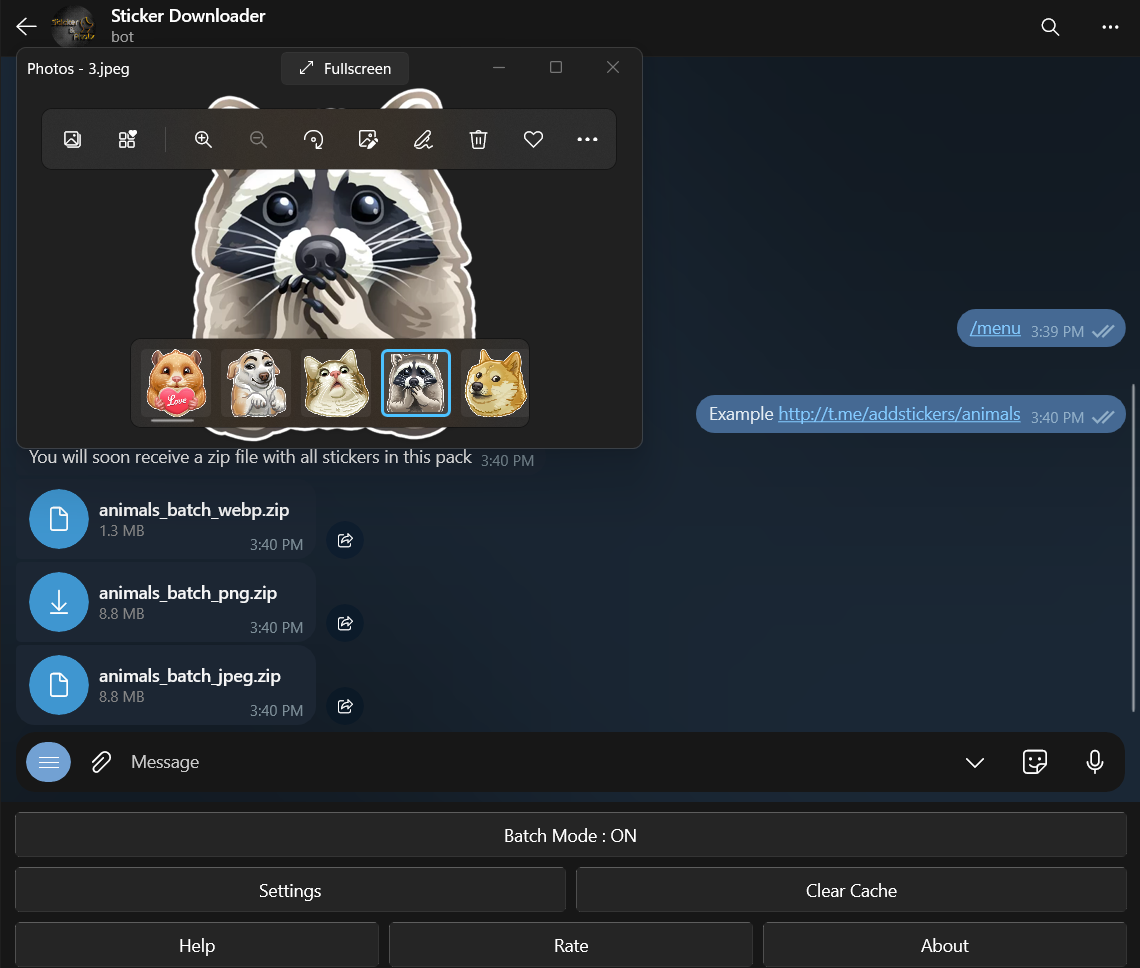Click the Rate button
The width and height of the screenshot is (1140, 968).
571,945
